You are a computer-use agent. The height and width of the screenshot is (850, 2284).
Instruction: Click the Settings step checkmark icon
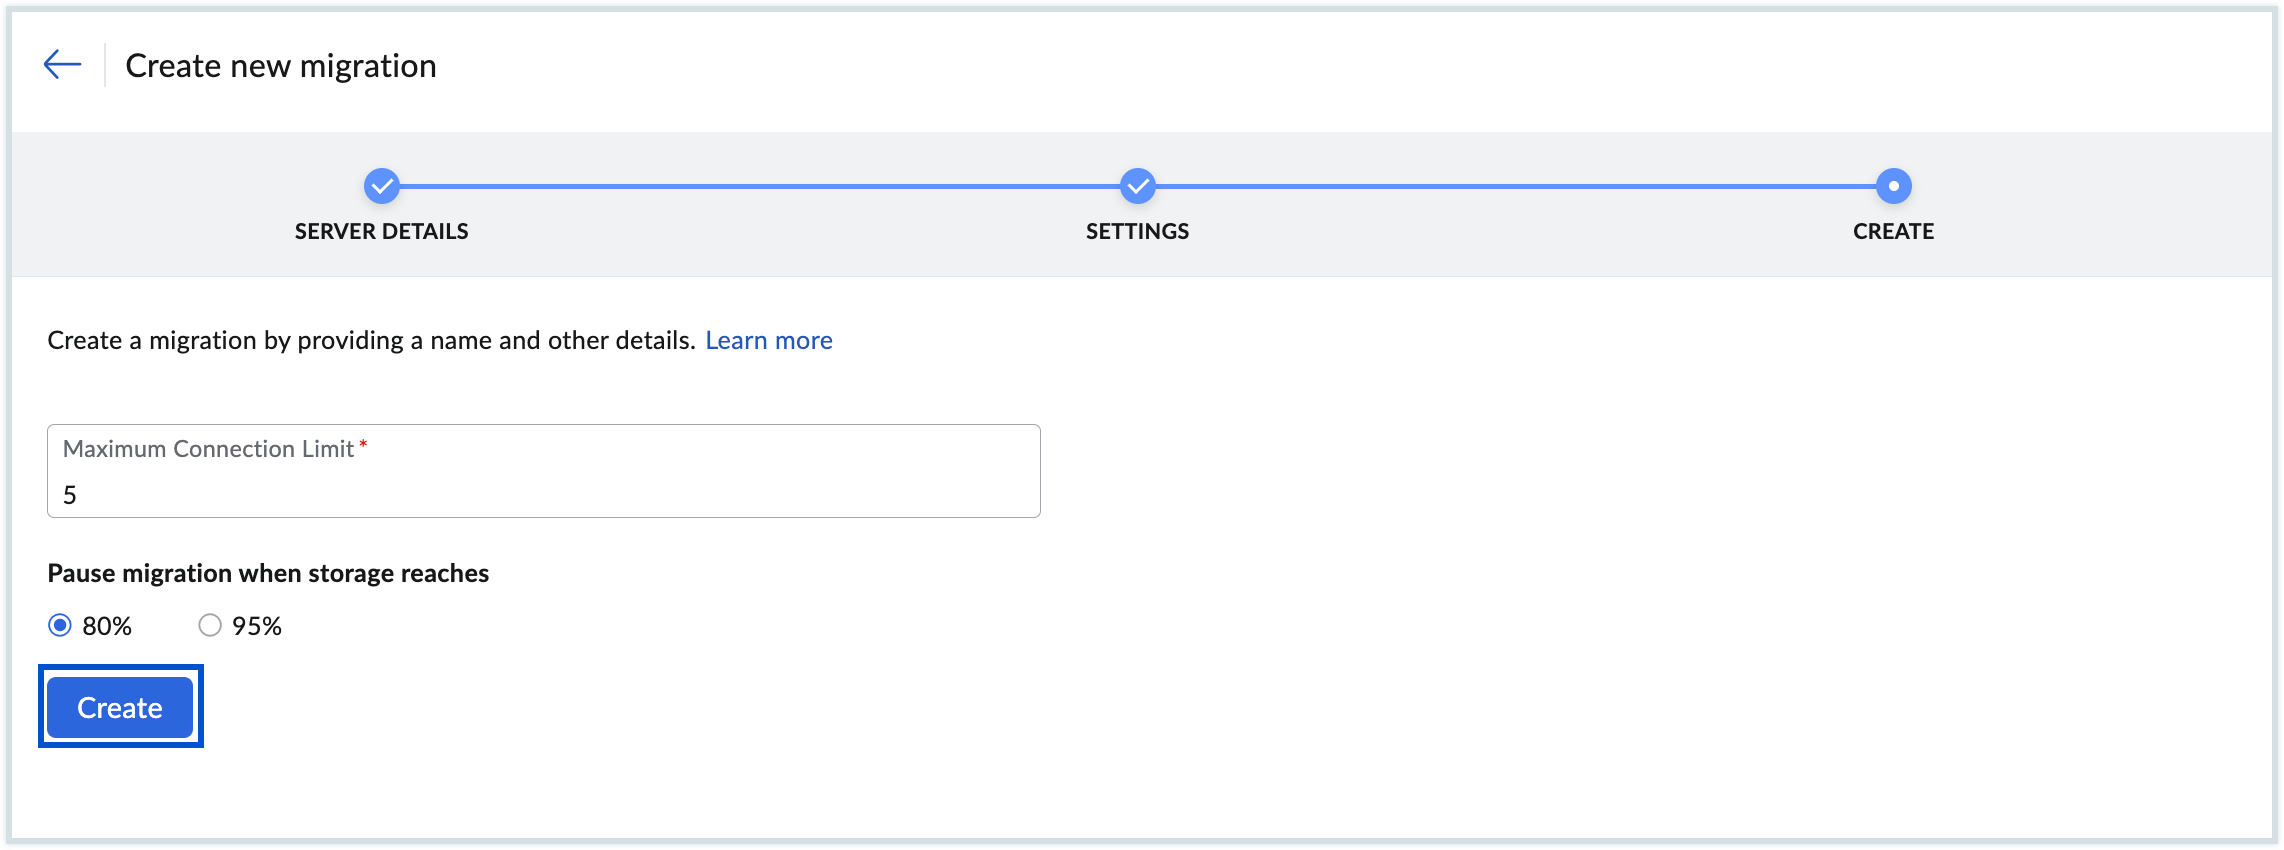pyautogui.click(x=1138, y=186)
